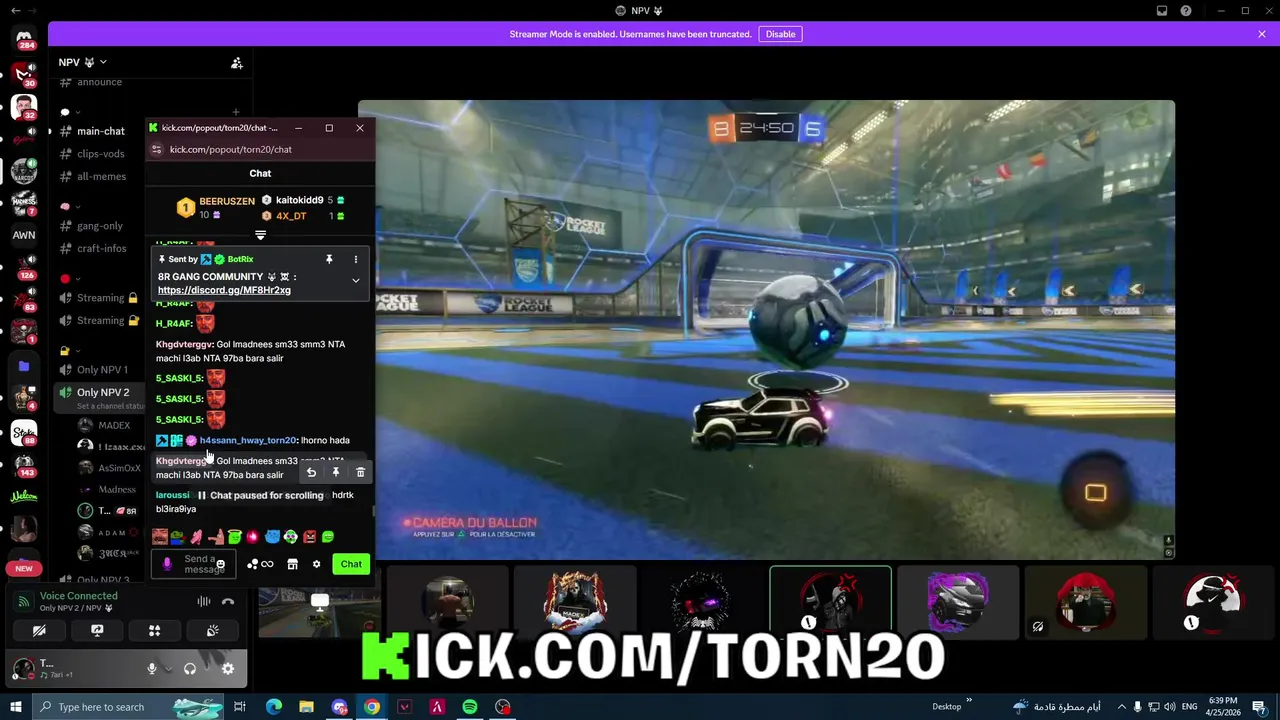Image resolution: width=1280 pixels, height=720 pixels.
Task: Open the Kick gift shop icon
Action: [292, 564]
